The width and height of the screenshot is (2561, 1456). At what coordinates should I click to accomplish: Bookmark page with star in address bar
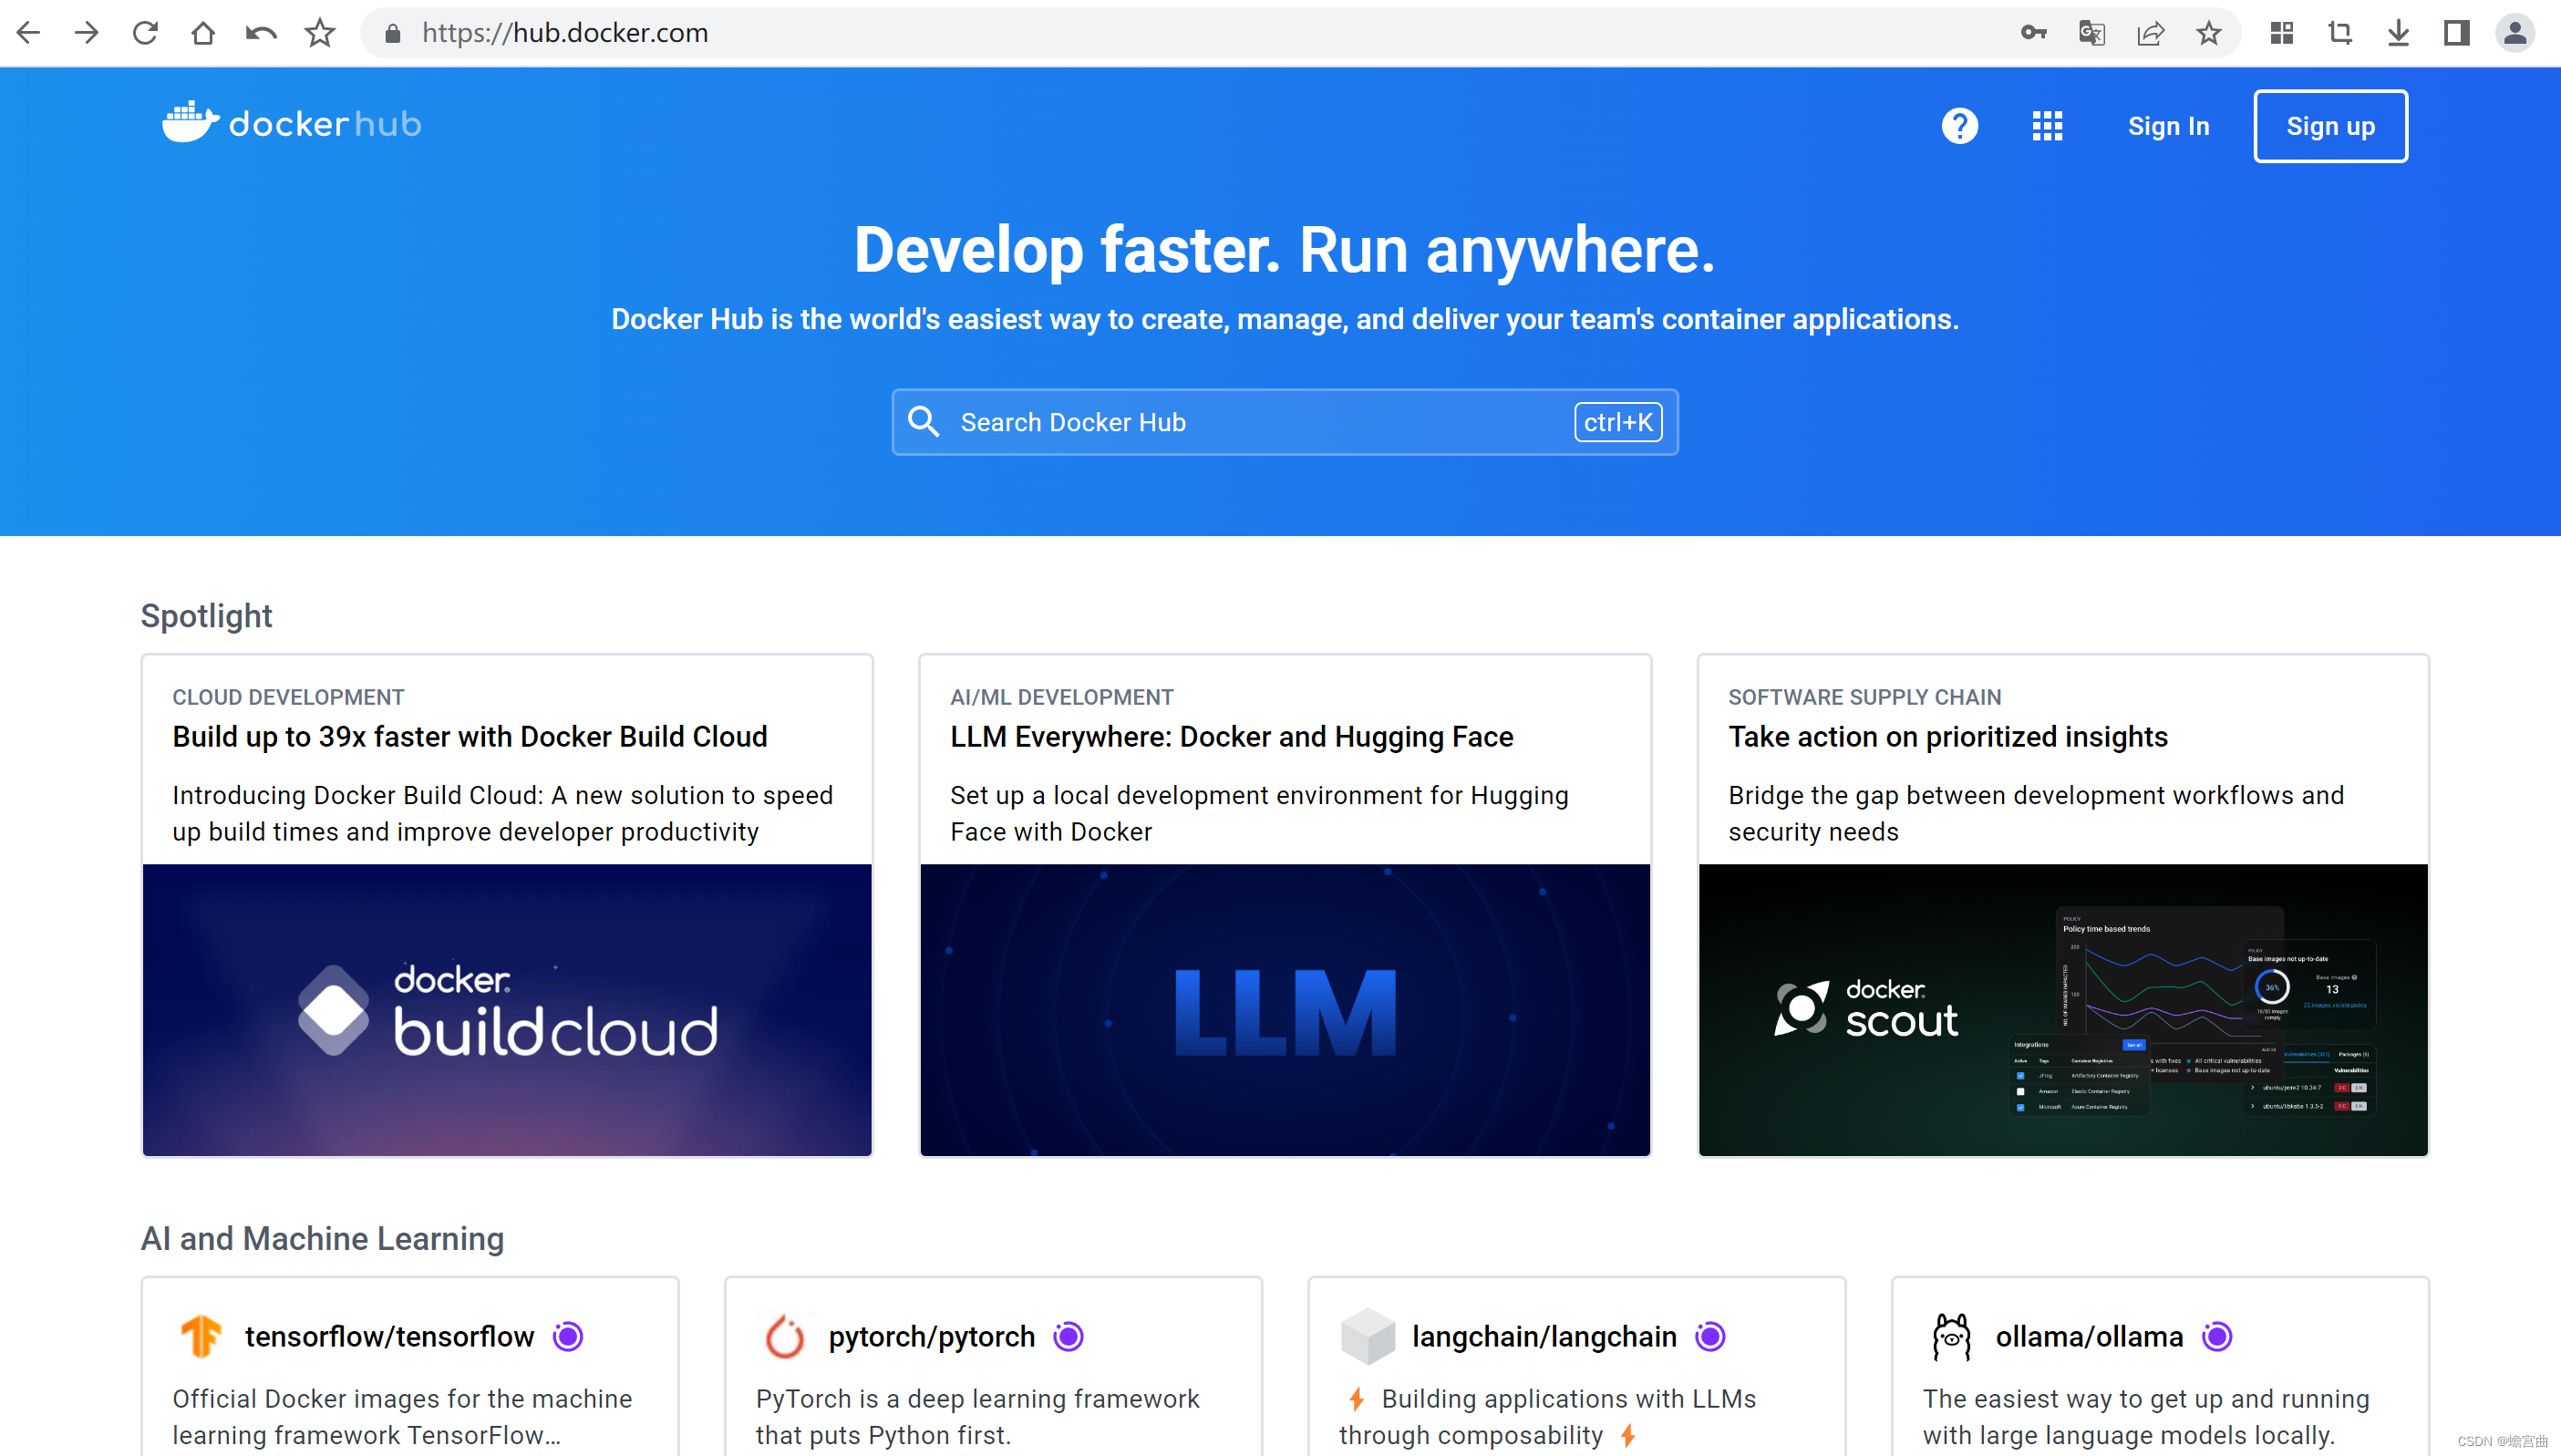[2208, 33]
